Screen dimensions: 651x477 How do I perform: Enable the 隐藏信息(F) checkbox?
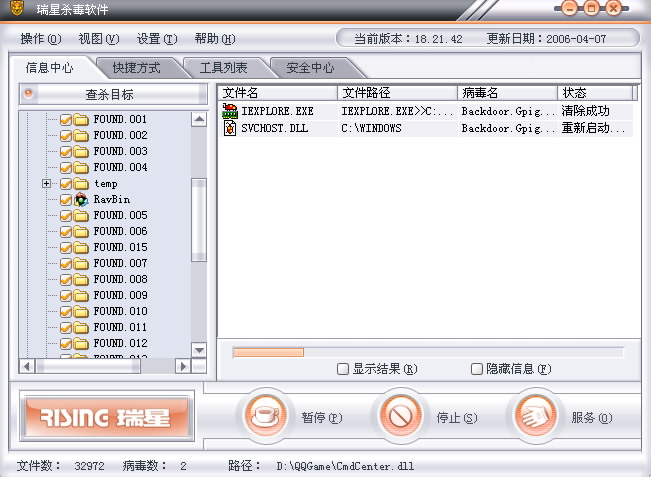tap(477, 369)
